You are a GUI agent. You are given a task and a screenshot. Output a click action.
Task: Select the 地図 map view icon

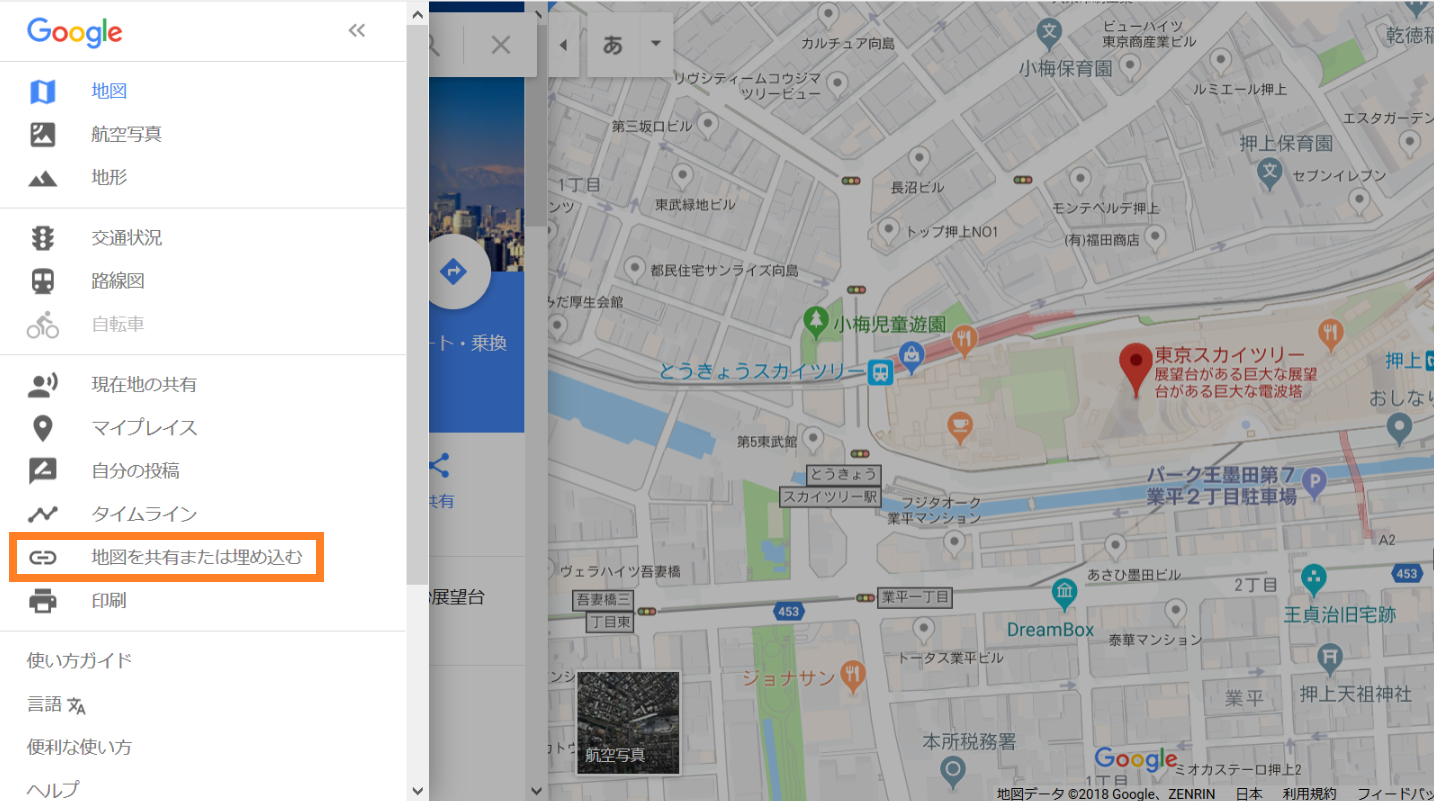[42, 91]
